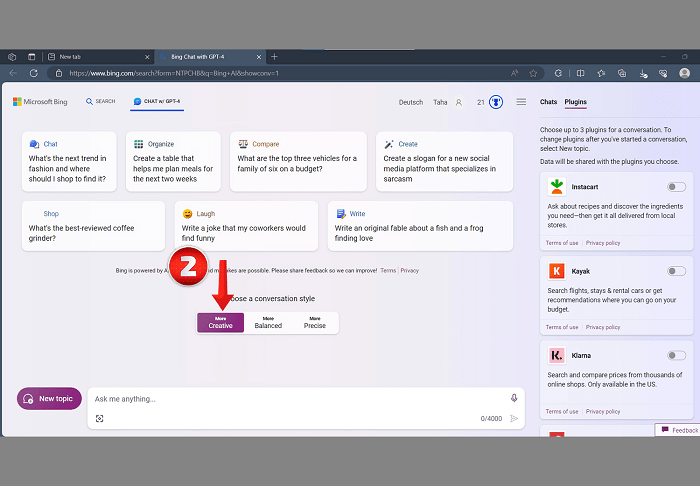Image resolution: width=700 pixels, height=486 pixels.
Task: Open the SEARCH tab in Bing
Action: 100,101
